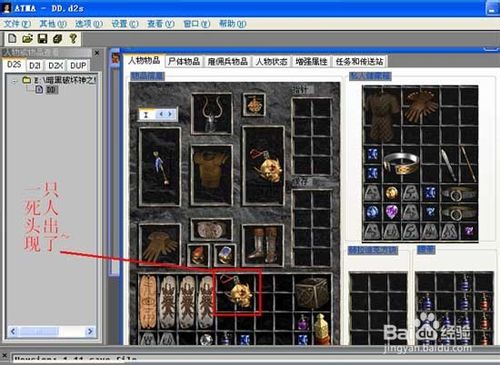500x365 pixels.
Task: Click the left weapon swap arrow
Action: [x=161, y=114]
